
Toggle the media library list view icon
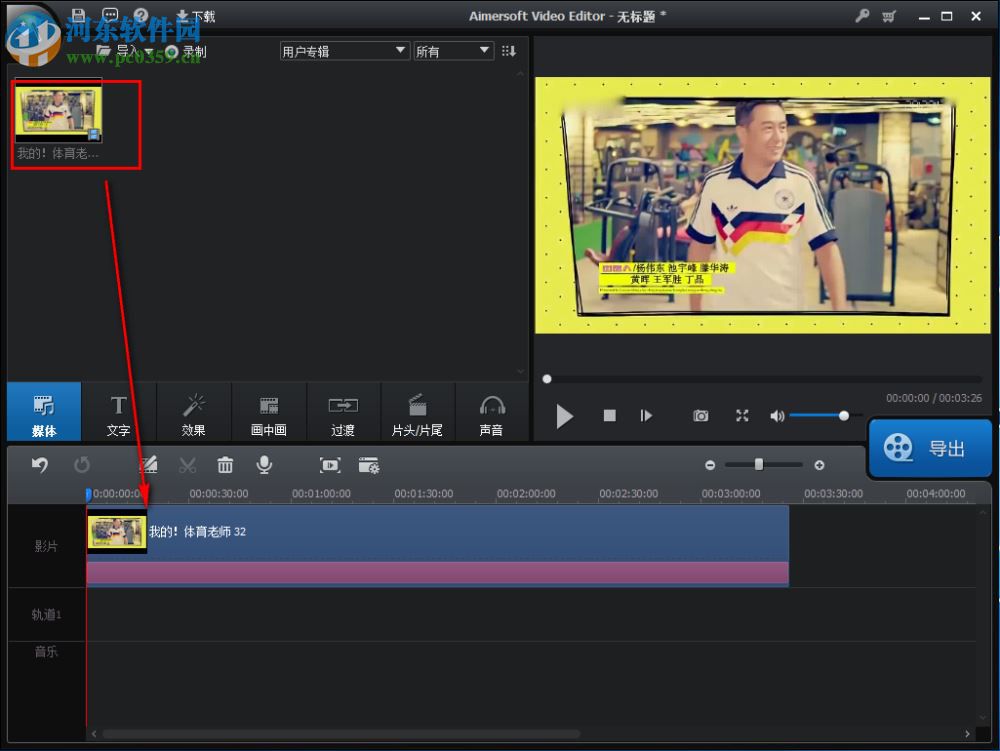[x=509, y=50]
